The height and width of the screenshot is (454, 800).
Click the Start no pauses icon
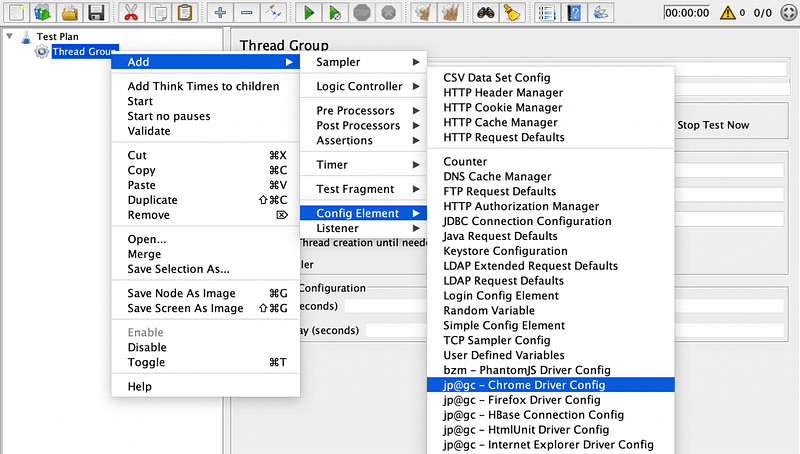pos(337,13)
